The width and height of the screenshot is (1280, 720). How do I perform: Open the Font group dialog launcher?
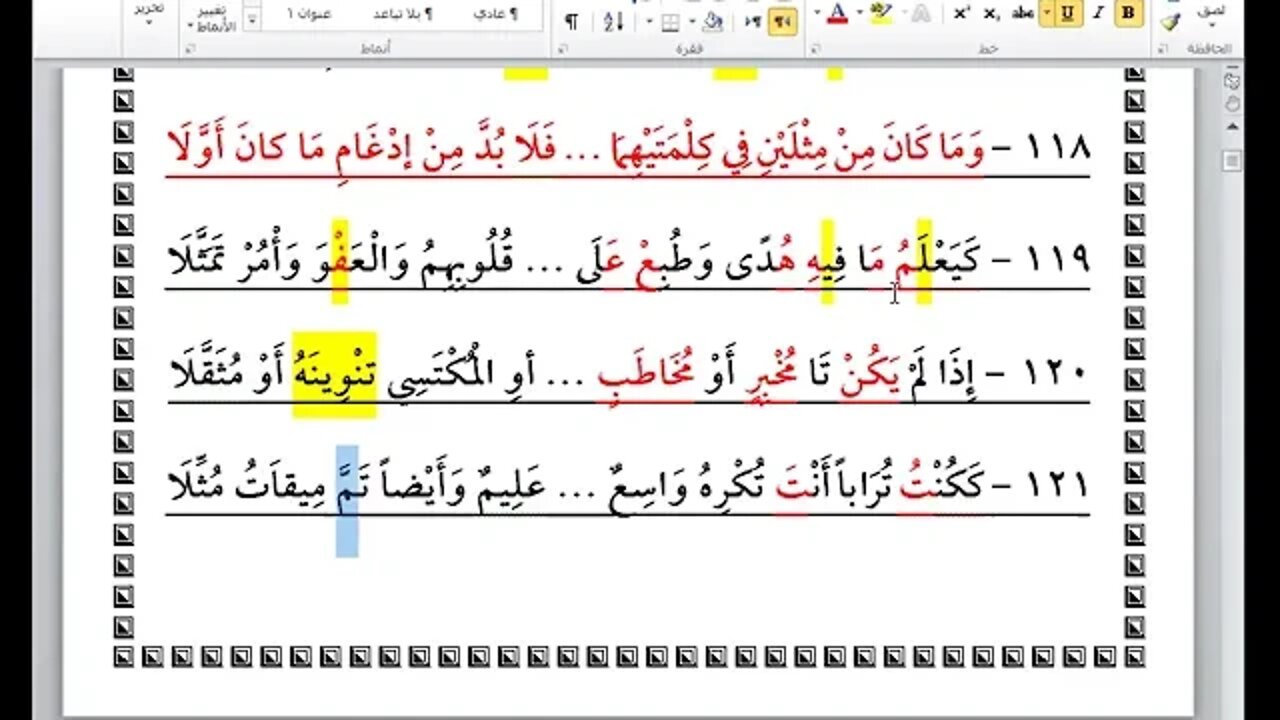click(816, 49)
